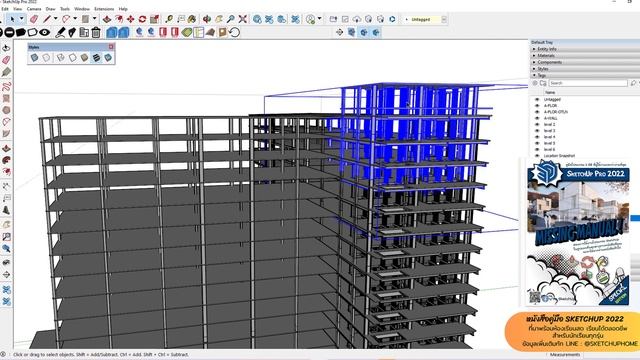Hide the A-WALL tag
Image resolution: width=640 pixels, height=360 pixels.
(537, 118)
